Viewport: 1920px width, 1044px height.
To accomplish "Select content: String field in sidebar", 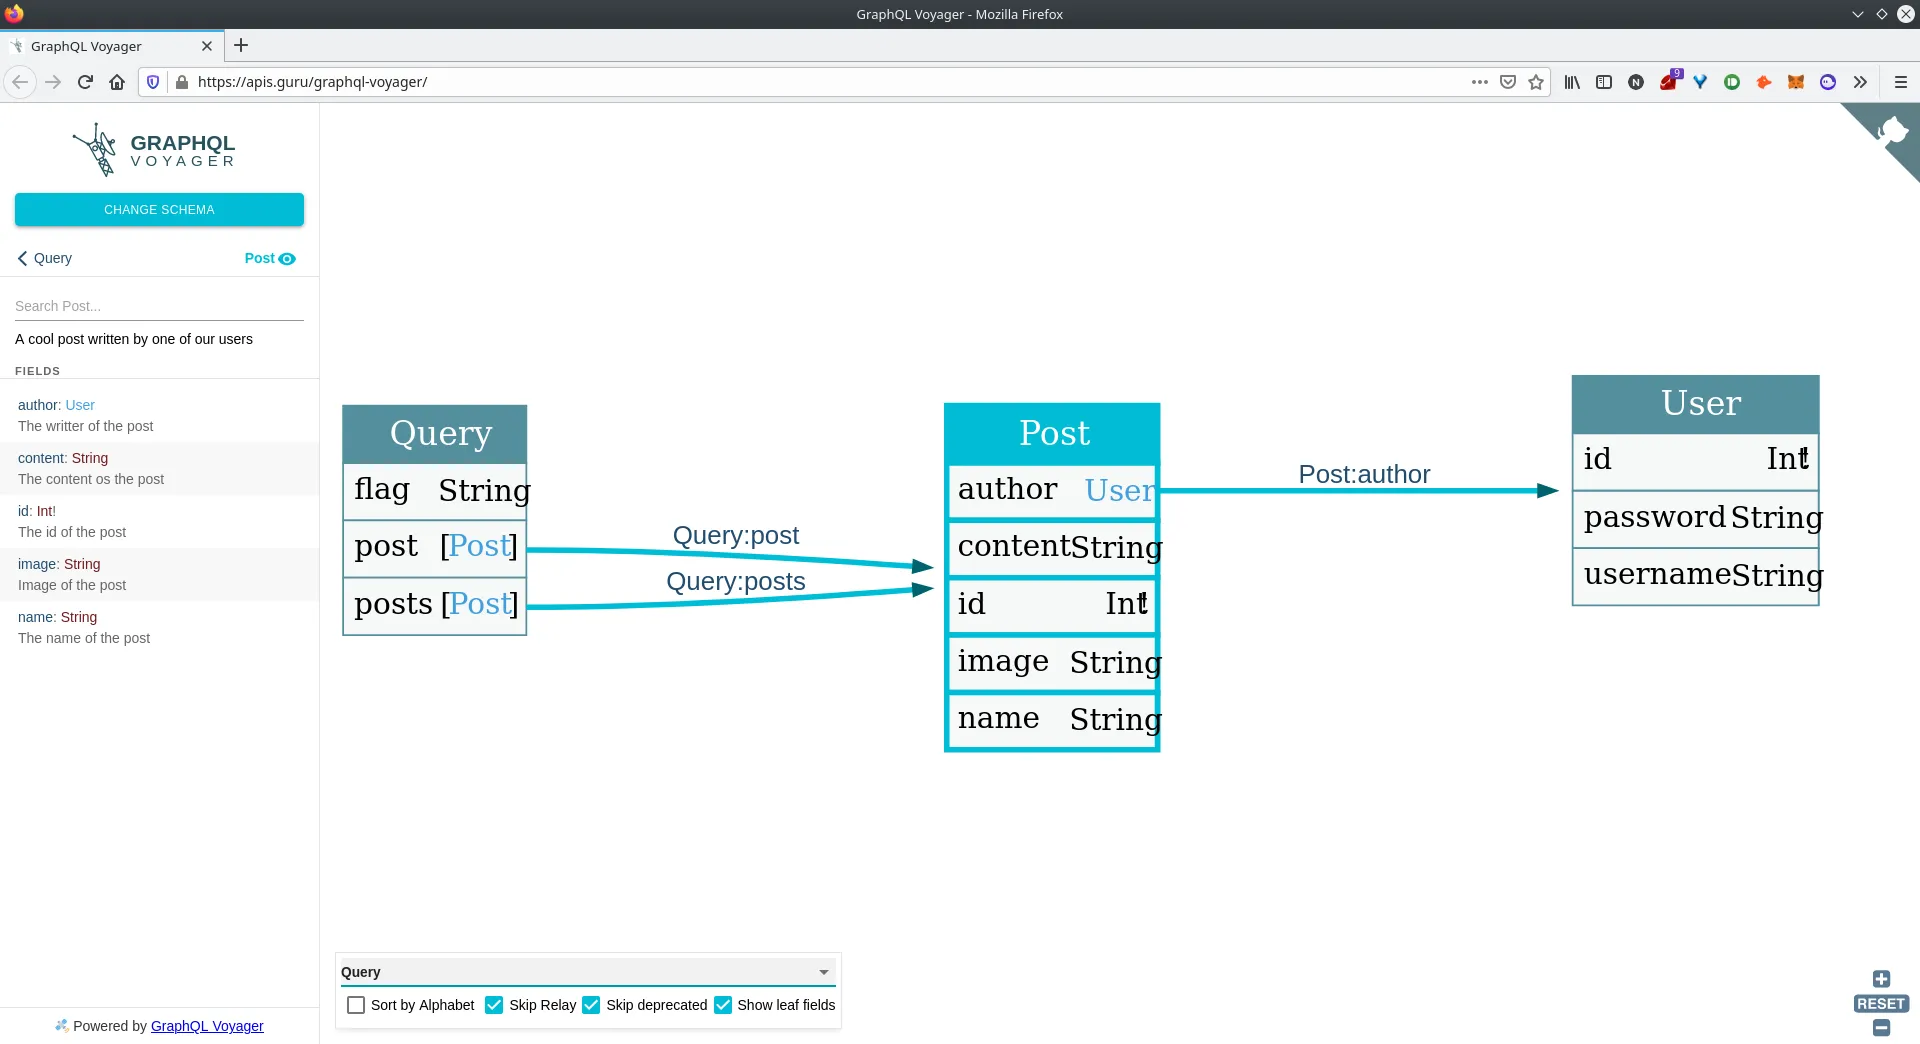I will 160,469.
